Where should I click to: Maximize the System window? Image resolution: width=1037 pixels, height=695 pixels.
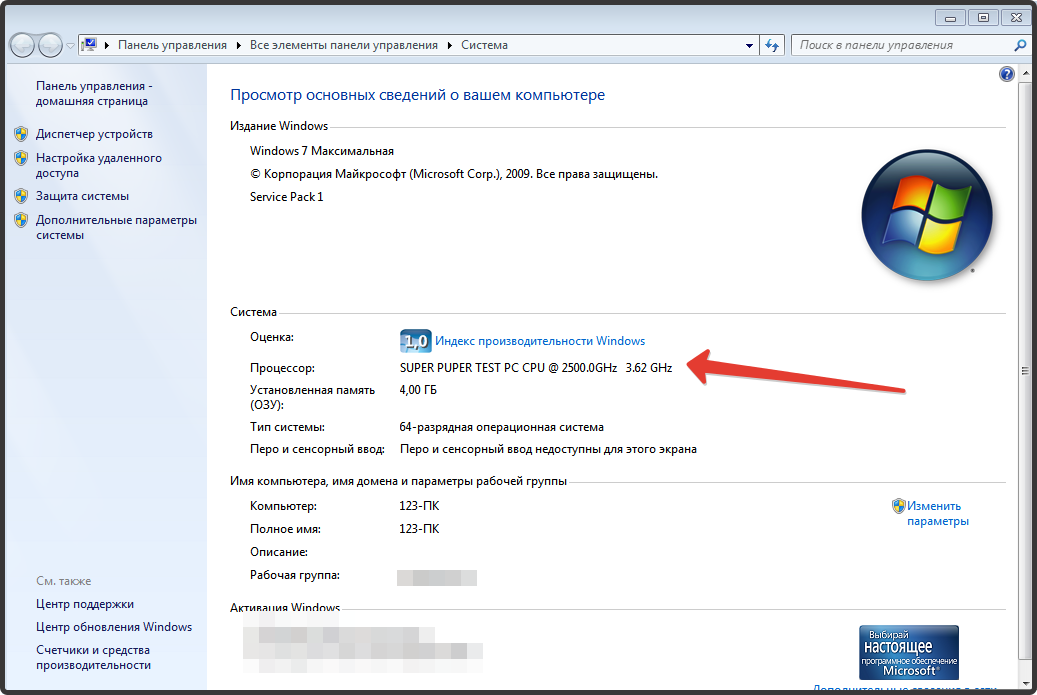click(x=983, y=18)
